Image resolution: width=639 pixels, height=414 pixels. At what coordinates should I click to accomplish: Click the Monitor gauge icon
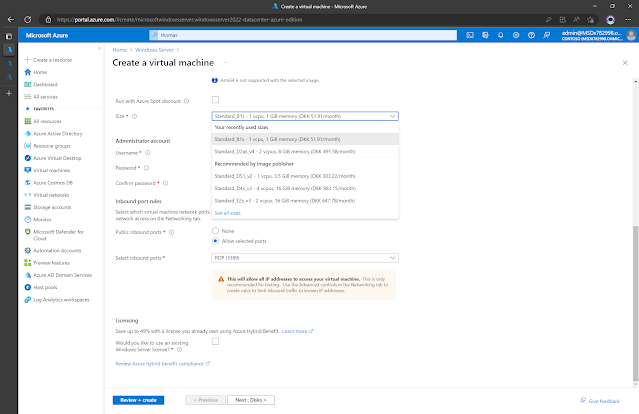point(28,219)
